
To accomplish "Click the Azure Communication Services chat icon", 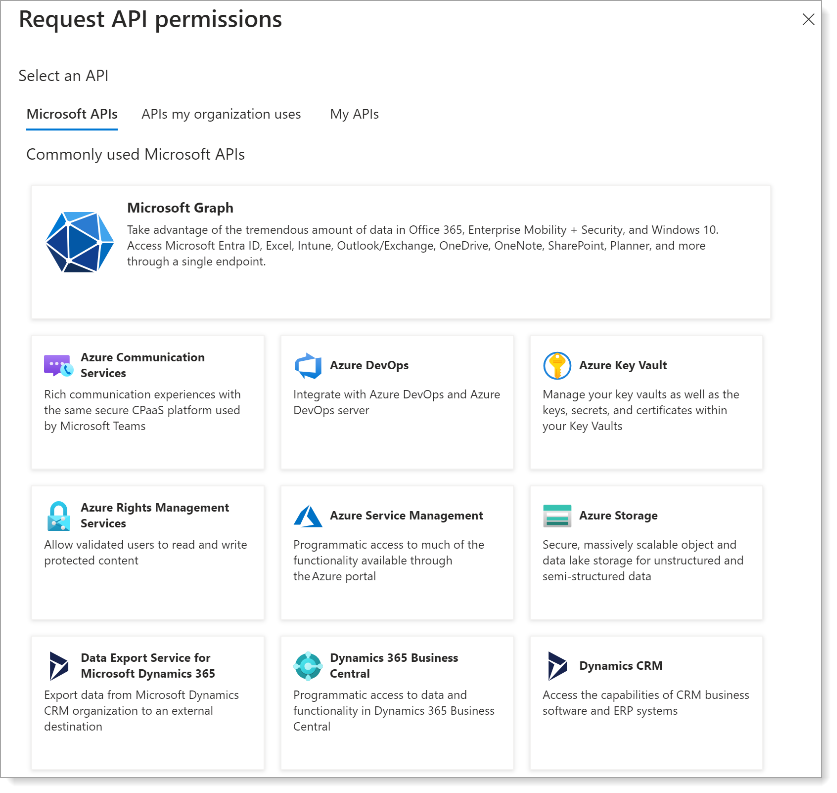I will click(58, 366).
